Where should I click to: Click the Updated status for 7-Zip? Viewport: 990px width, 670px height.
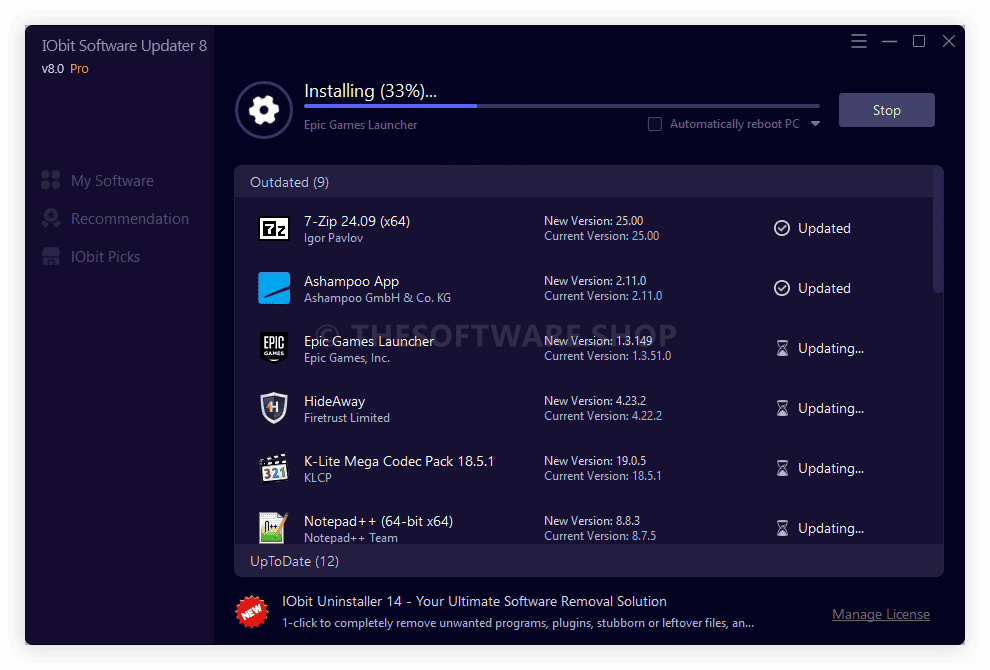(x=824, y=228)
